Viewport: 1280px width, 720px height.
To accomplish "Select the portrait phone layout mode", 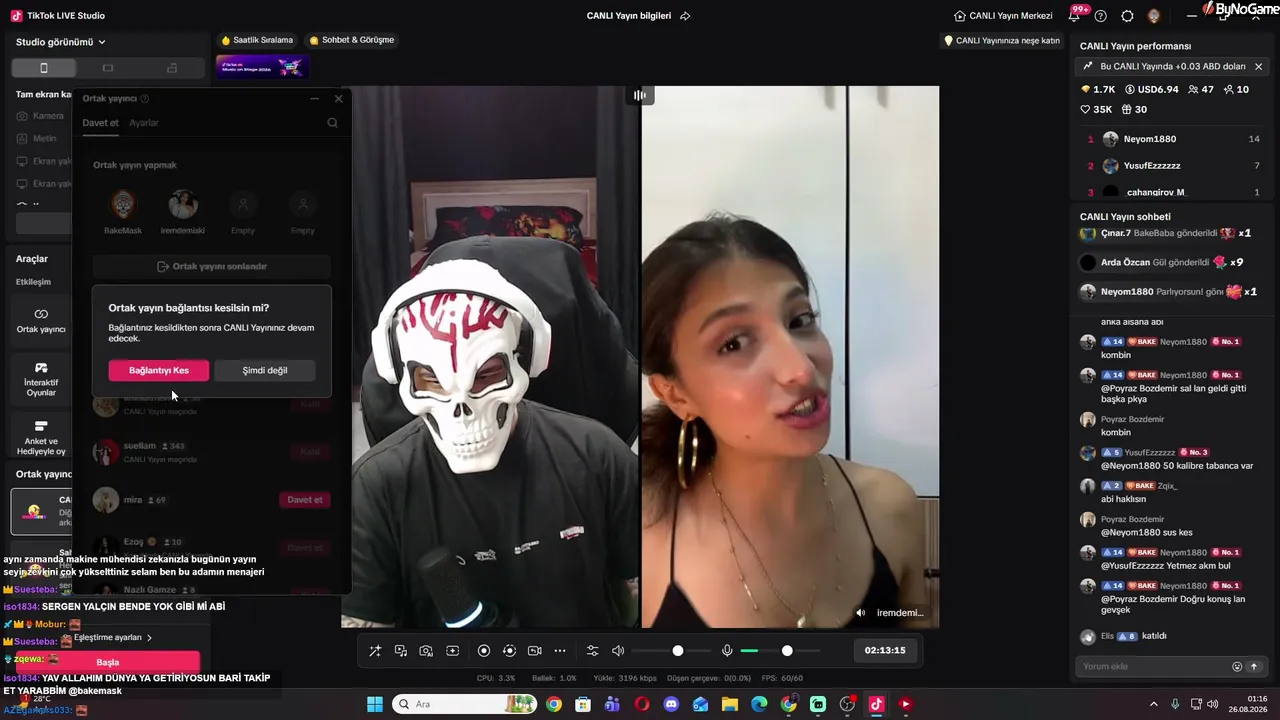I will pyautogui.click(x=43, y=68).
